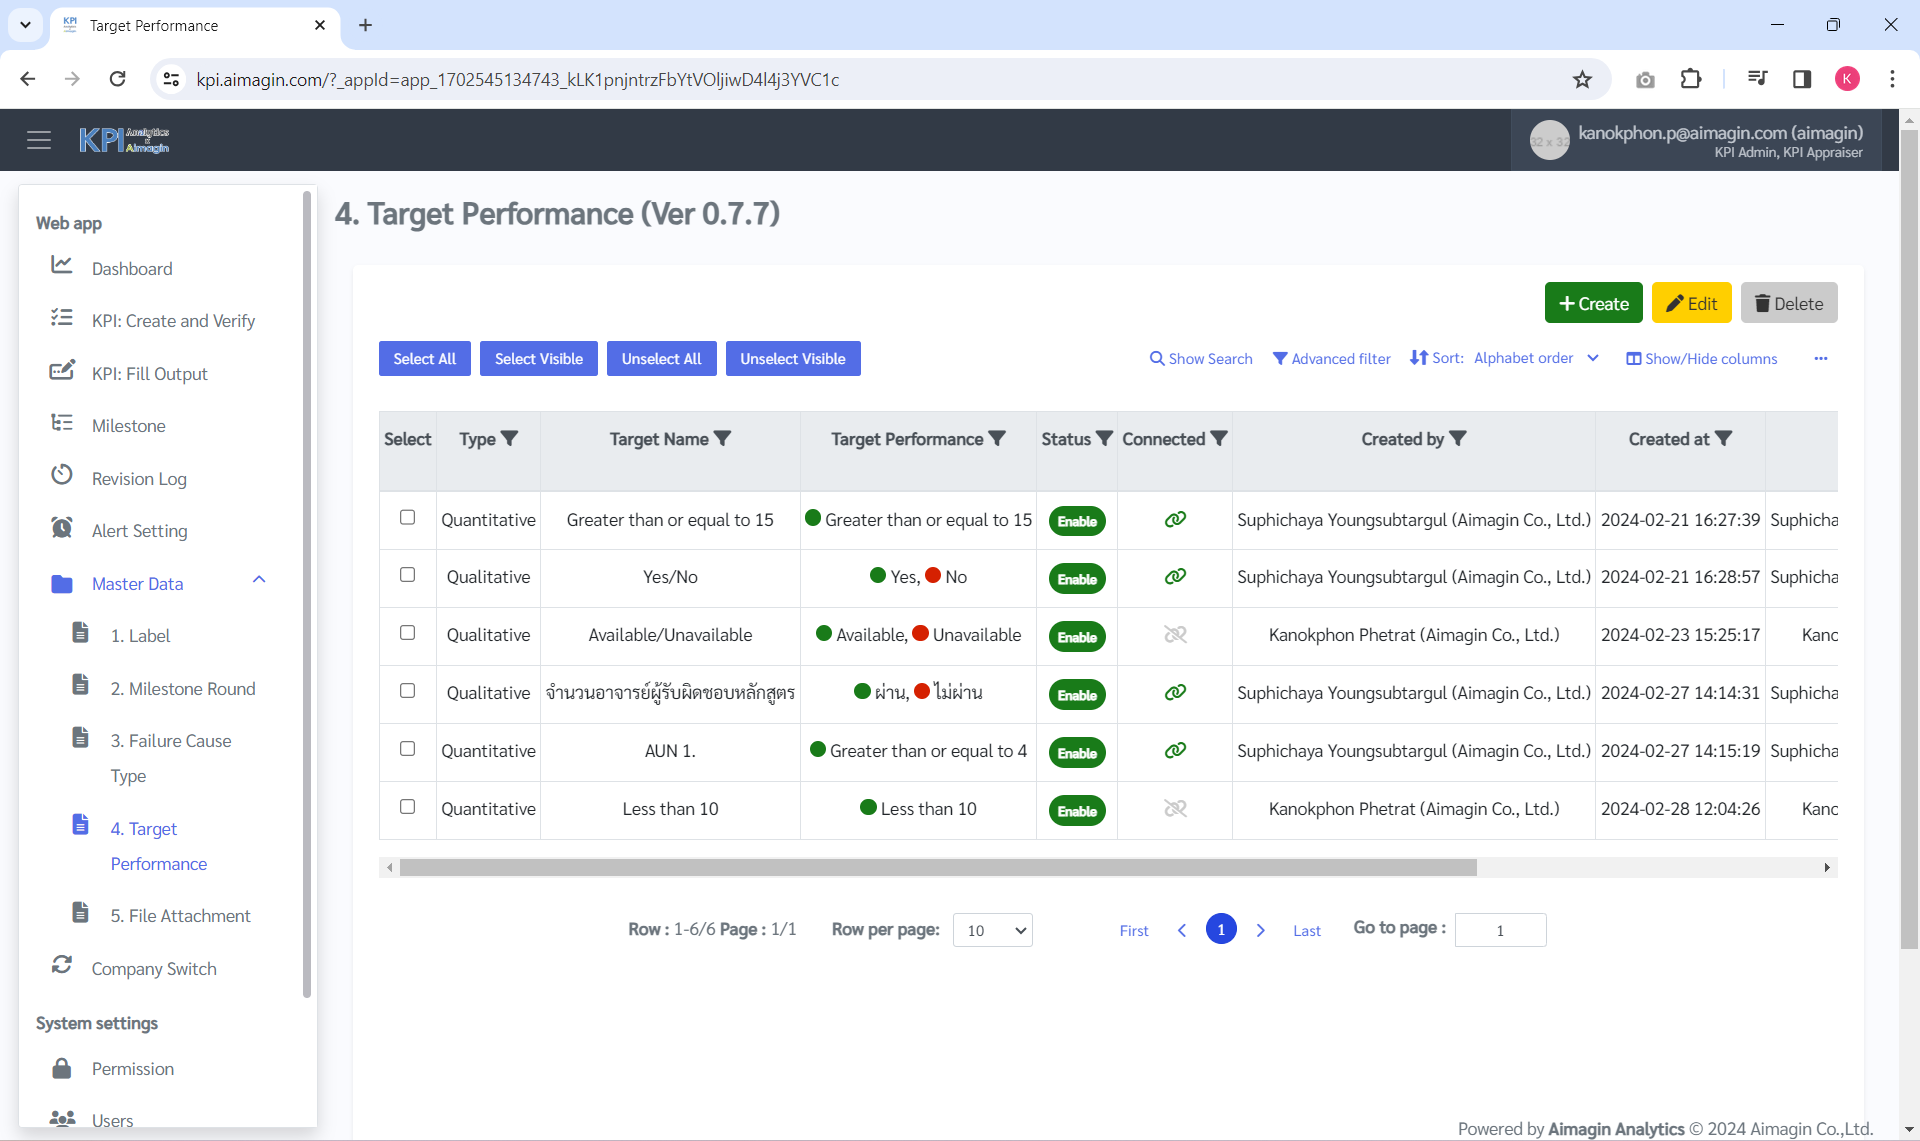The width and height of the screenshot is (1920, 1141).
Task: Go to the Last page
Action: (x=1307, y=929)
